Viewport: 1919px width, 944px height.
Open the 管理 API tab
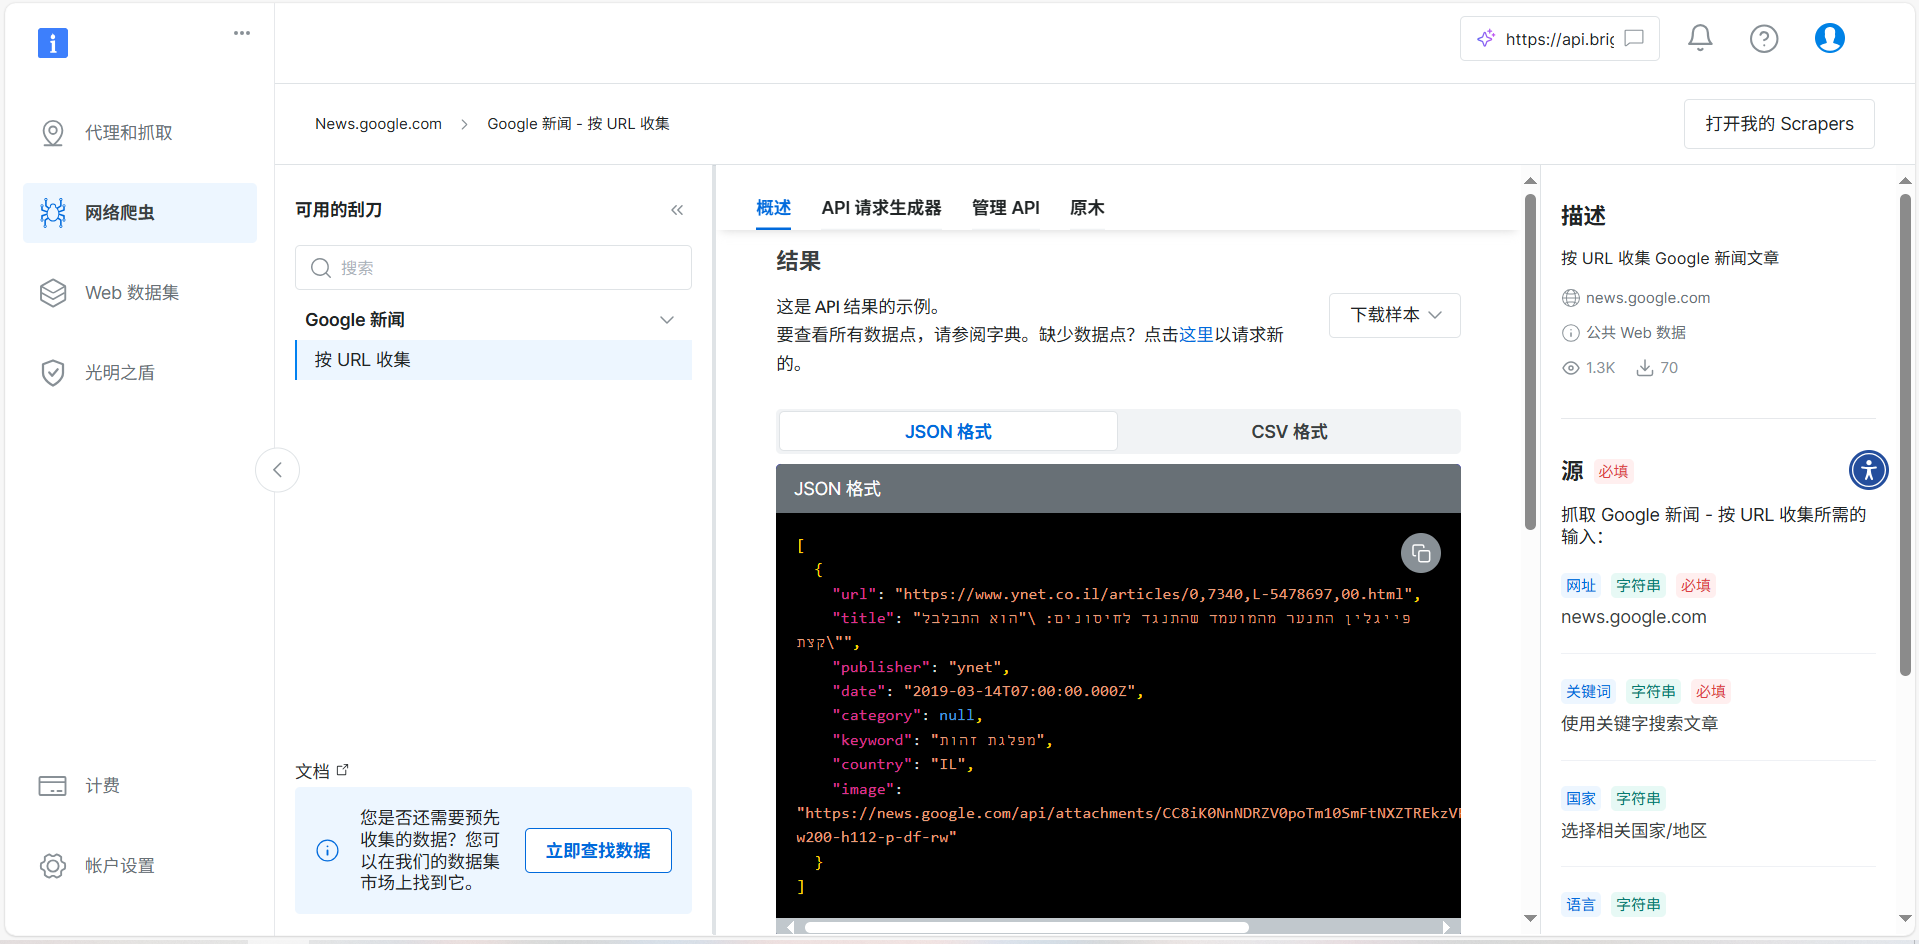click(x=1005, y=208)
